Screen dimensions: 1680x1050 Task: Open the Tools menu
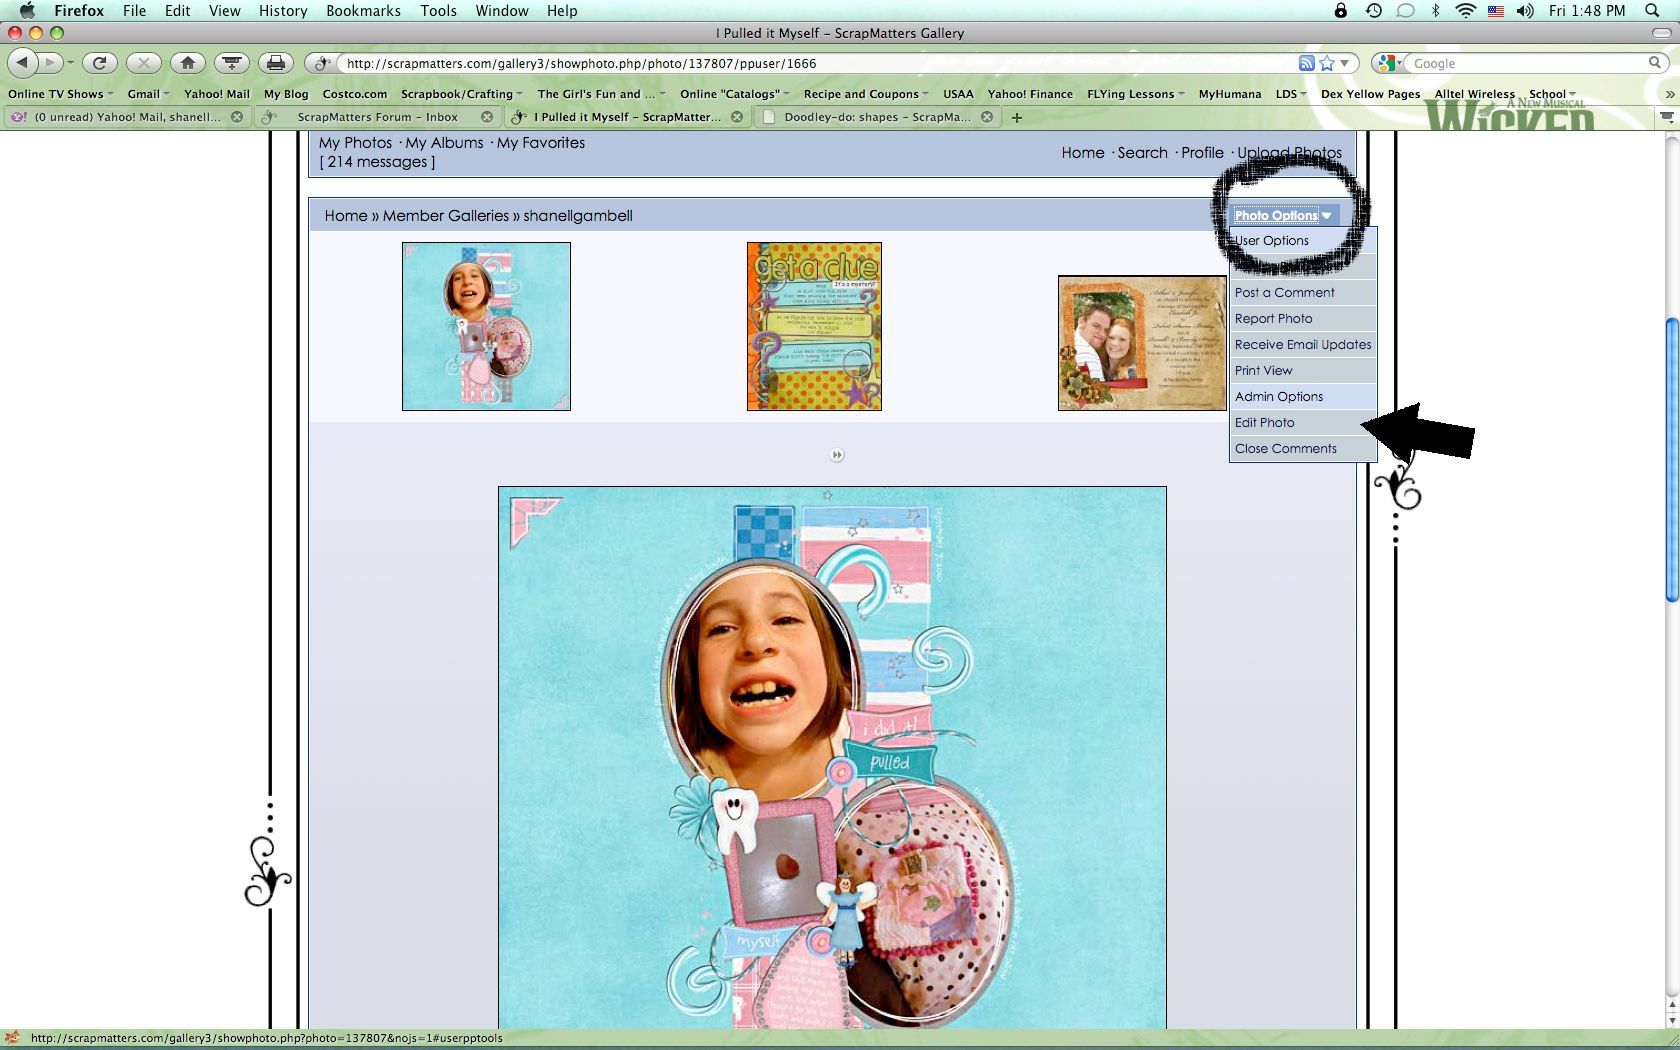[x=438, y=10]
